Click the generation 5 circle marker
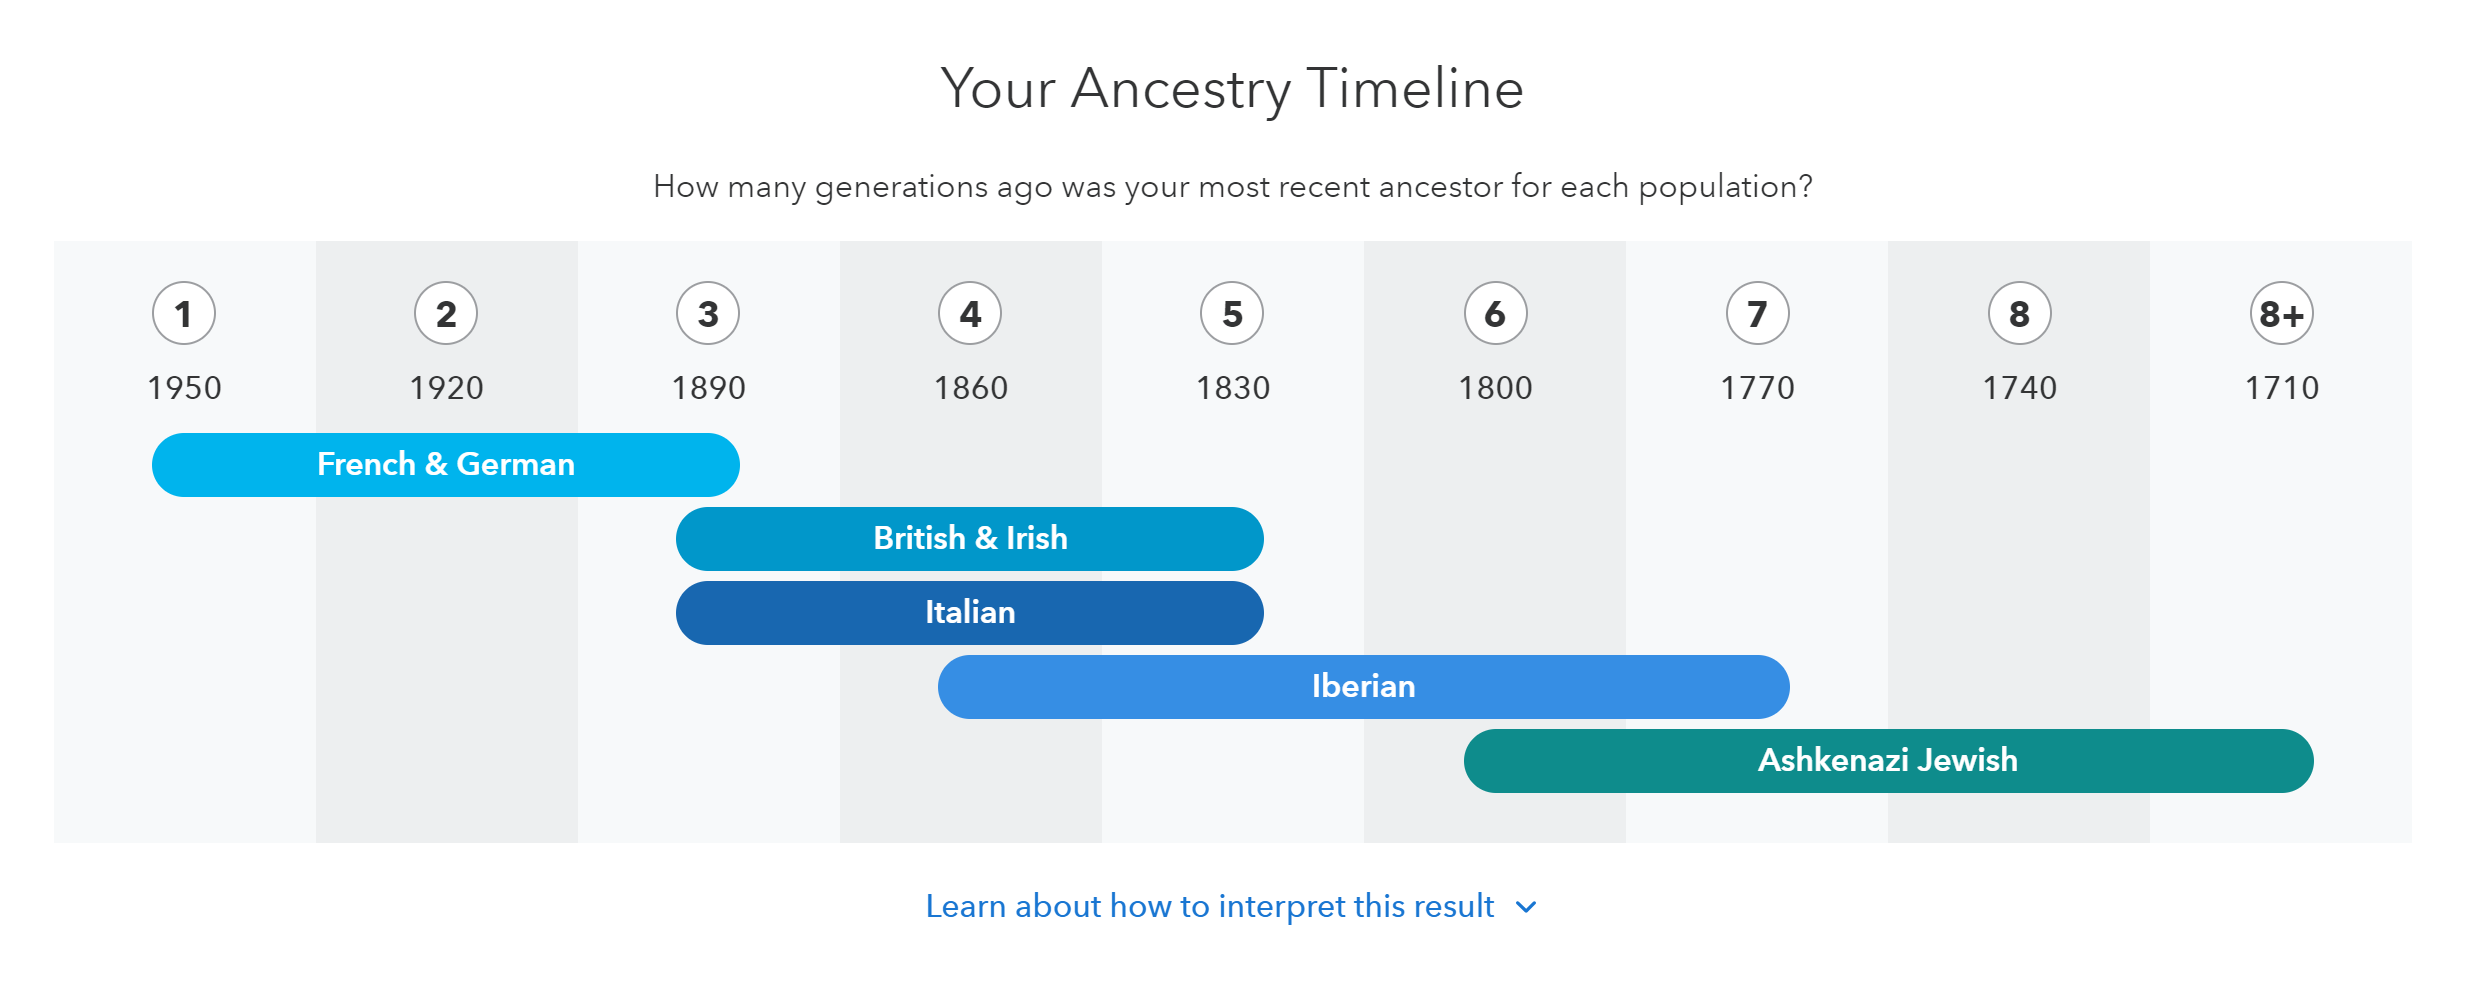Screen dimensions: 2469x1004 coord(1232,314)
